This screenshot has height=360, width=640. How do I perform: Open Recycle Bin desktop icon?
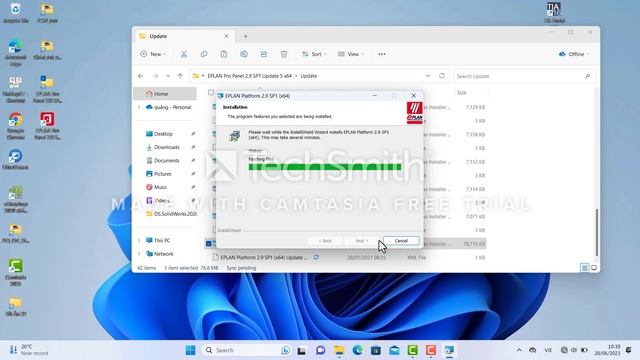pyautogui.click(x=16, y=12)
